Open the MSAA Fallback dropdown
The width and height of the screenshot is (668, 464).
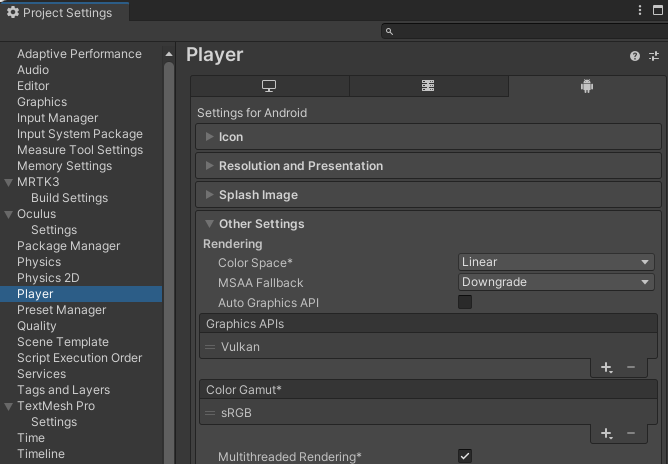click(556, 282)
